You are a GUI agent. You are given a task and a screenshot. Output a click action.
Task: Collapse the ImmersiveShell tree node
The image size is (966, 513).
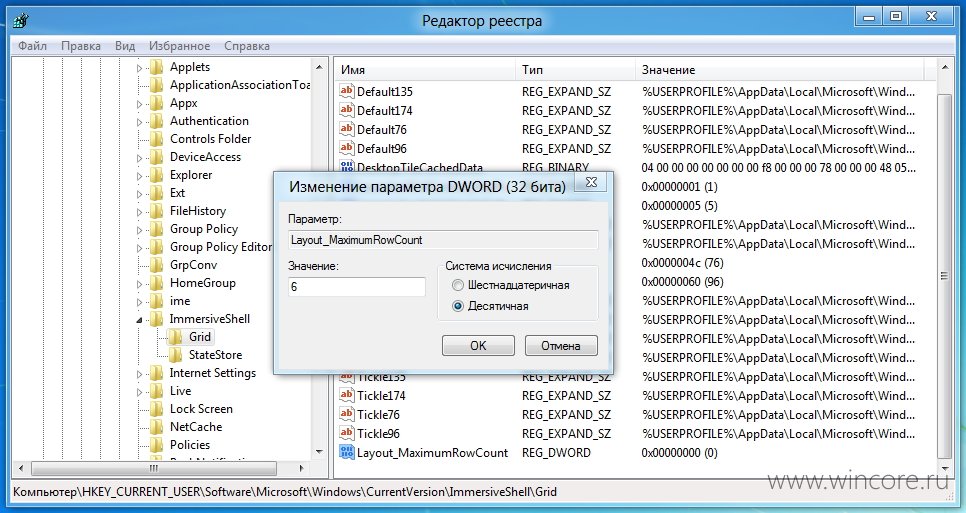pyautogui.click(x=139, y=320)
